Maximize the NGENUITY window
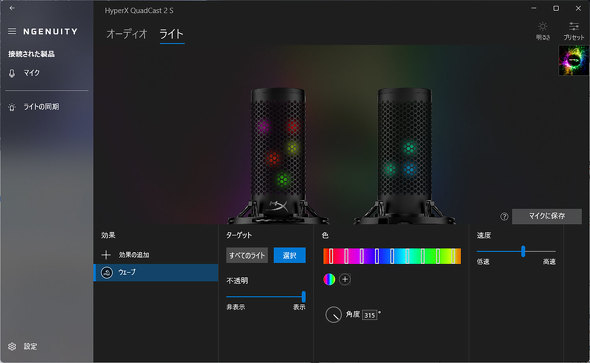Image resolution: width=590 pixels, height=363 pixels. [556, 8]
